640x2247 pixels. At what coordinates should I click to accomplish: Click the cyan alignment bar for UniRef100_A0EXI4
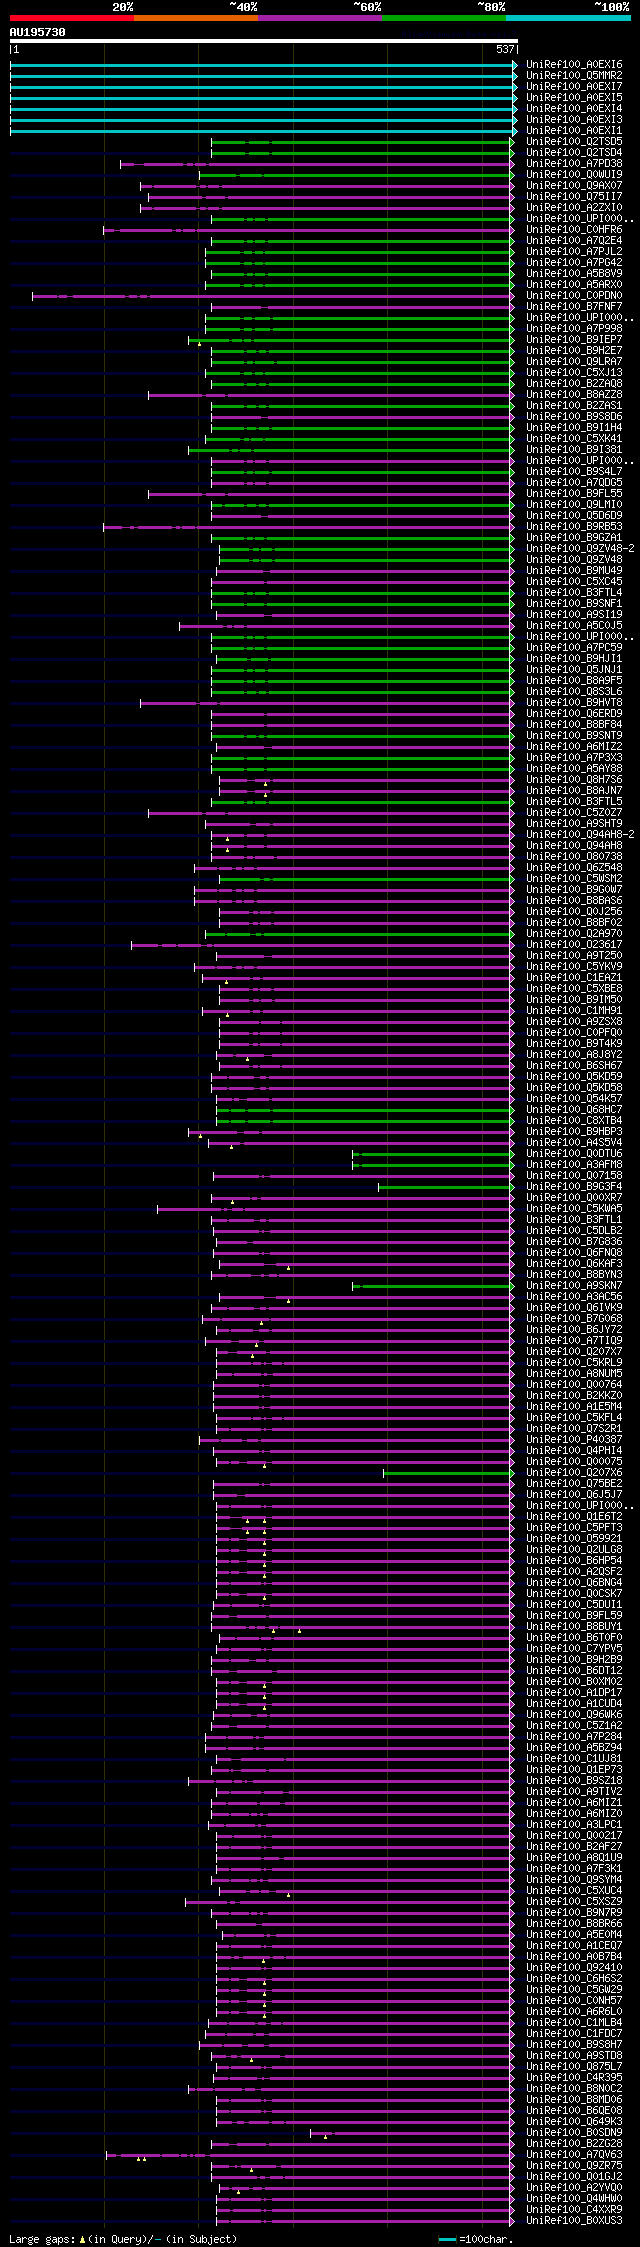pos(263,109)
